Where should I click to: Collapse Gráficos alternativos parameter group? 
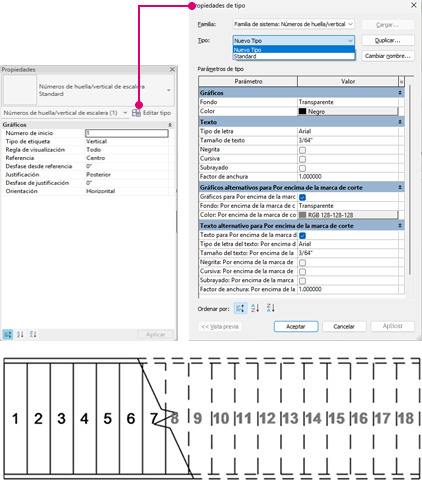click(400, 187)
